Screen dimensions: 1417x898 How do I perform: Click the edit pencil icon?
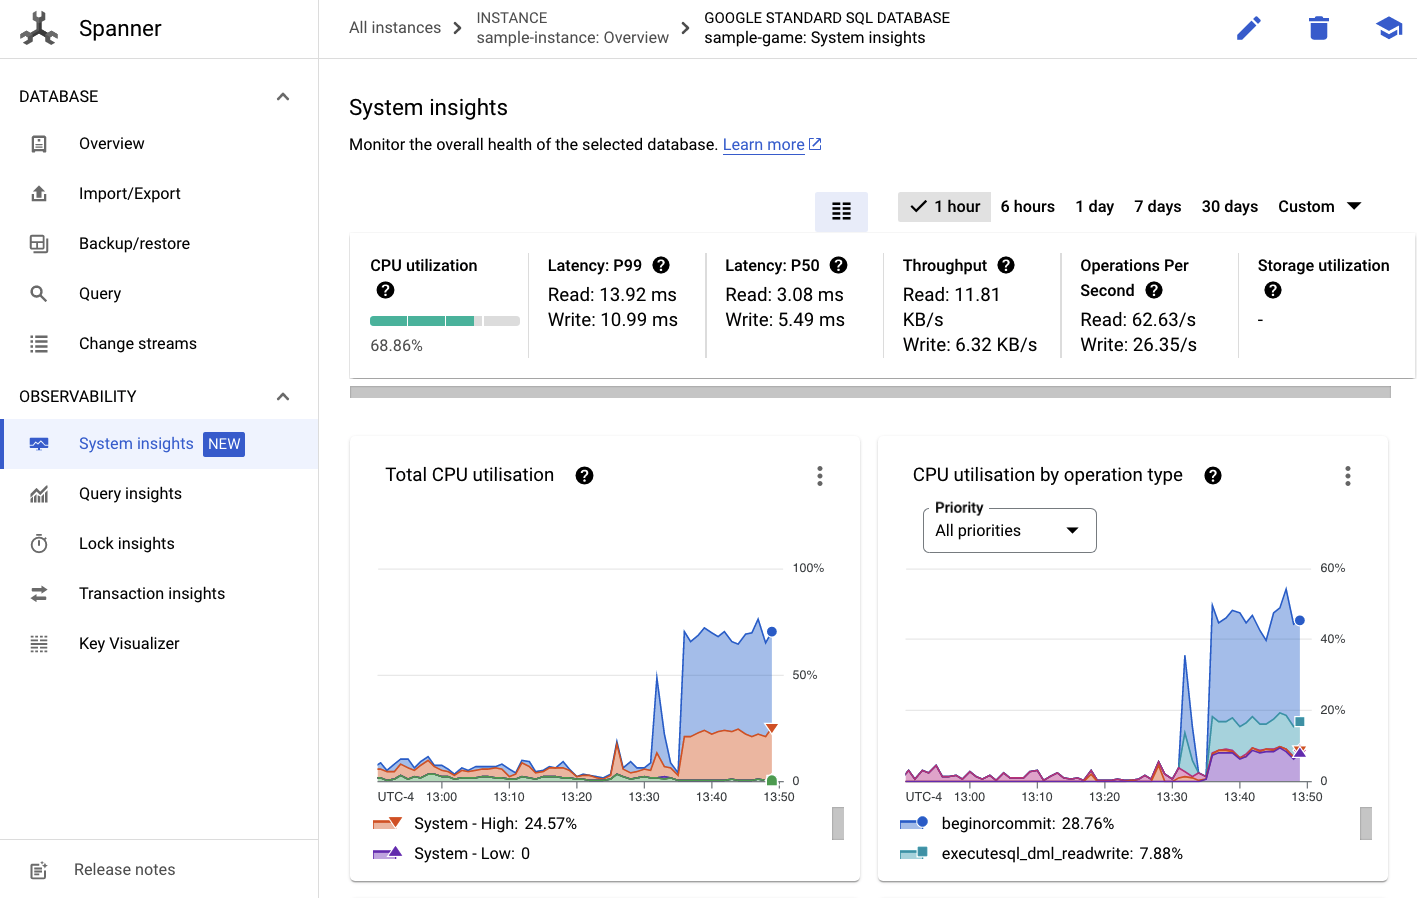[x=1248, y=28]
